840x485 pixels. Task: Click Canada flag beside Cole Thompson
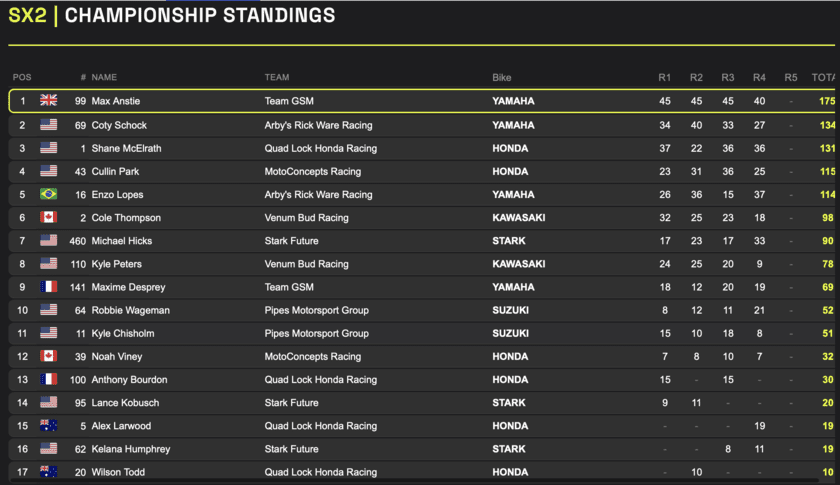pyautogui.click(x=48, y=217)
